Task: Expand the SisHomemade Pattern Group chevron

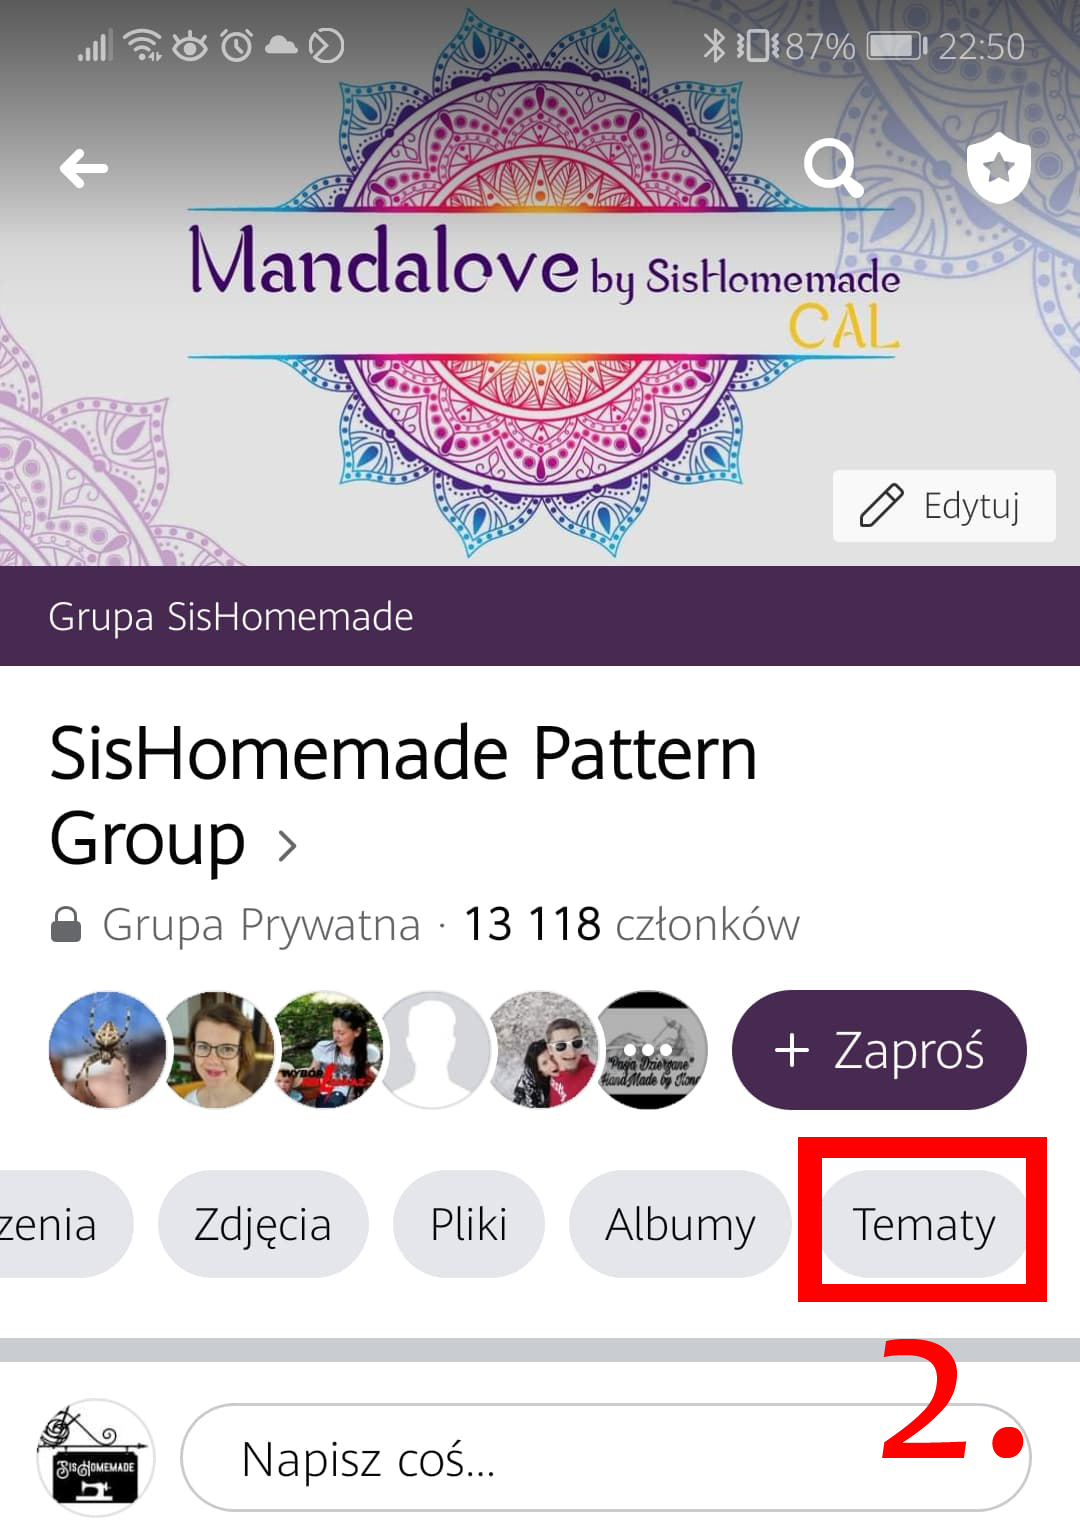Action: pos(287,846)
